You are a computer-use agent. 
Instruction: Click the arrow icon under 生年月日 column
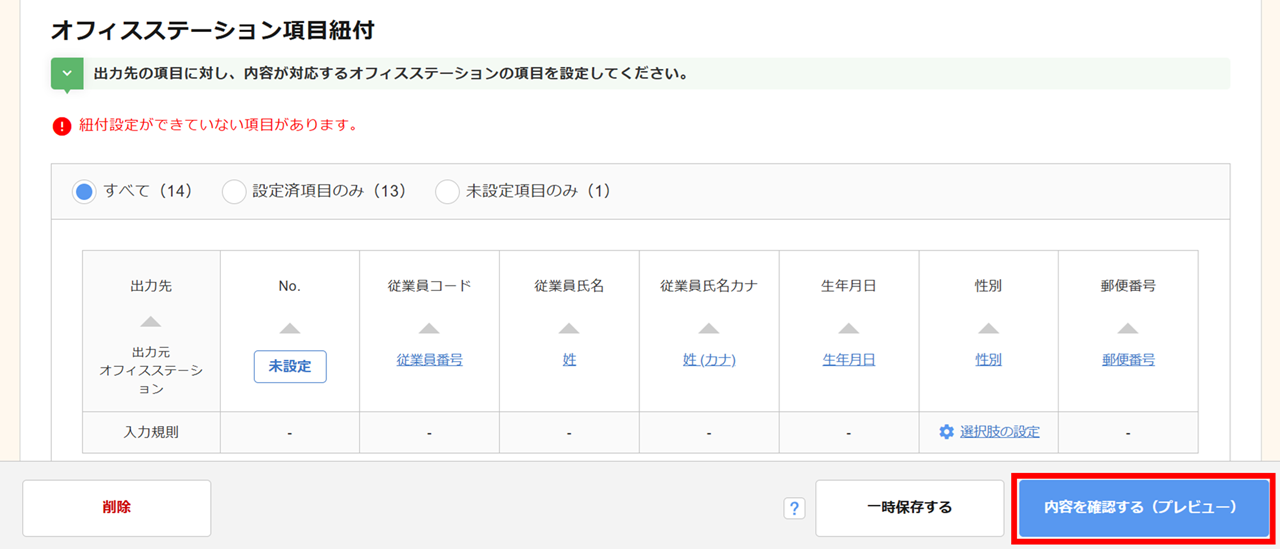(x=849, y=328)
